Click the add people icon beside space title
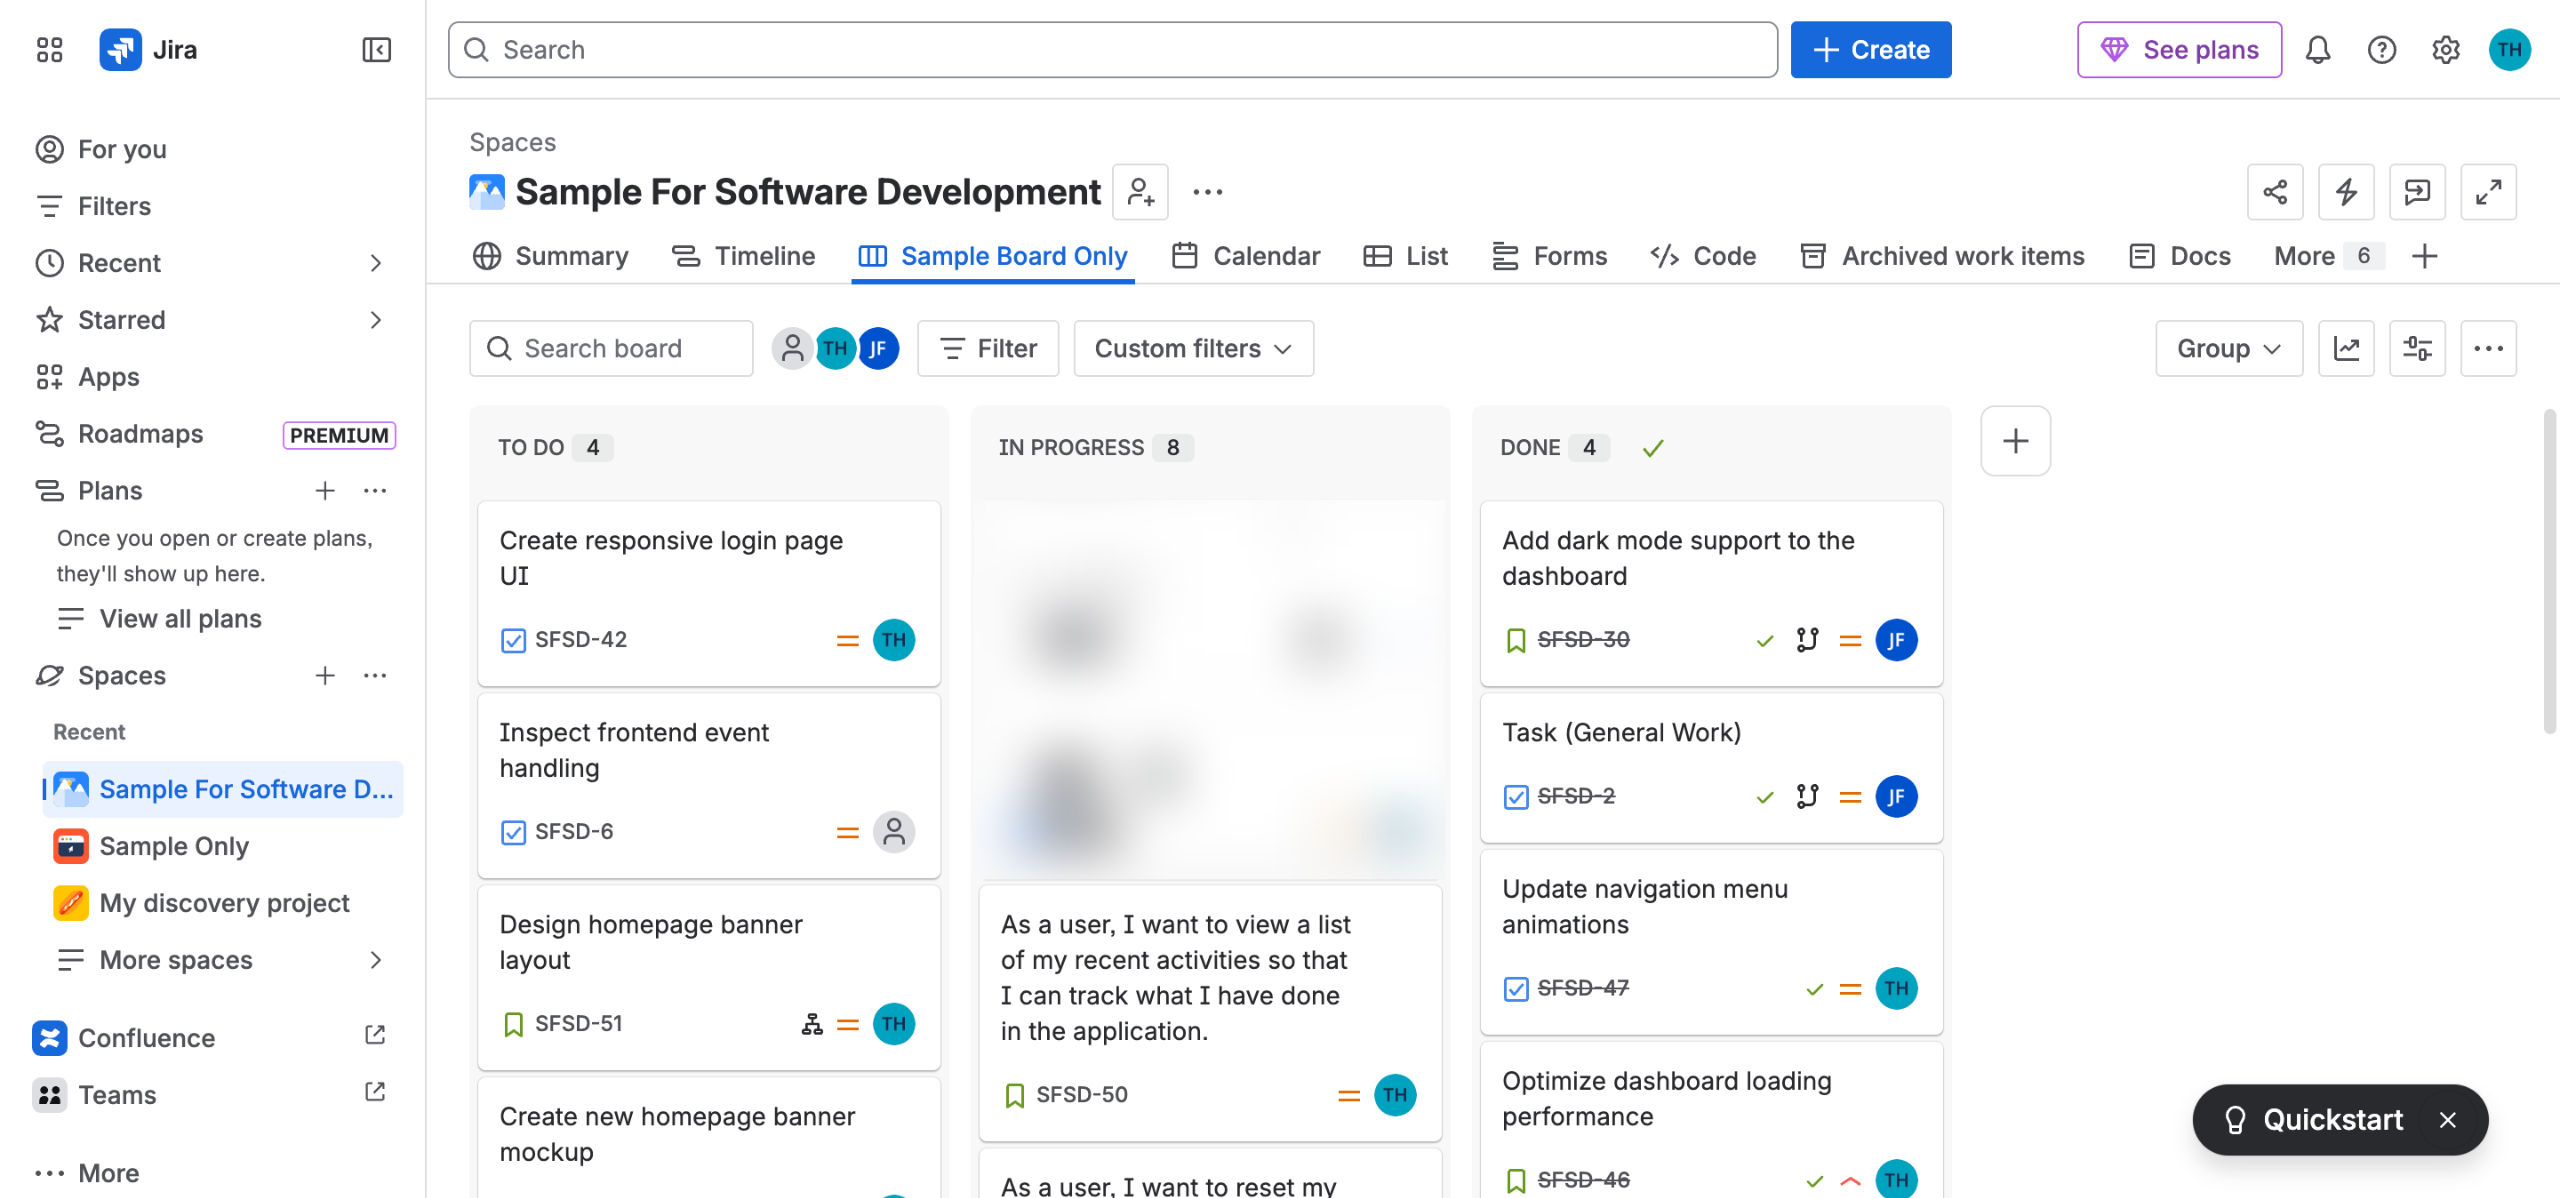Viewport: 2560px width, 1198px height. (1141, 192)
